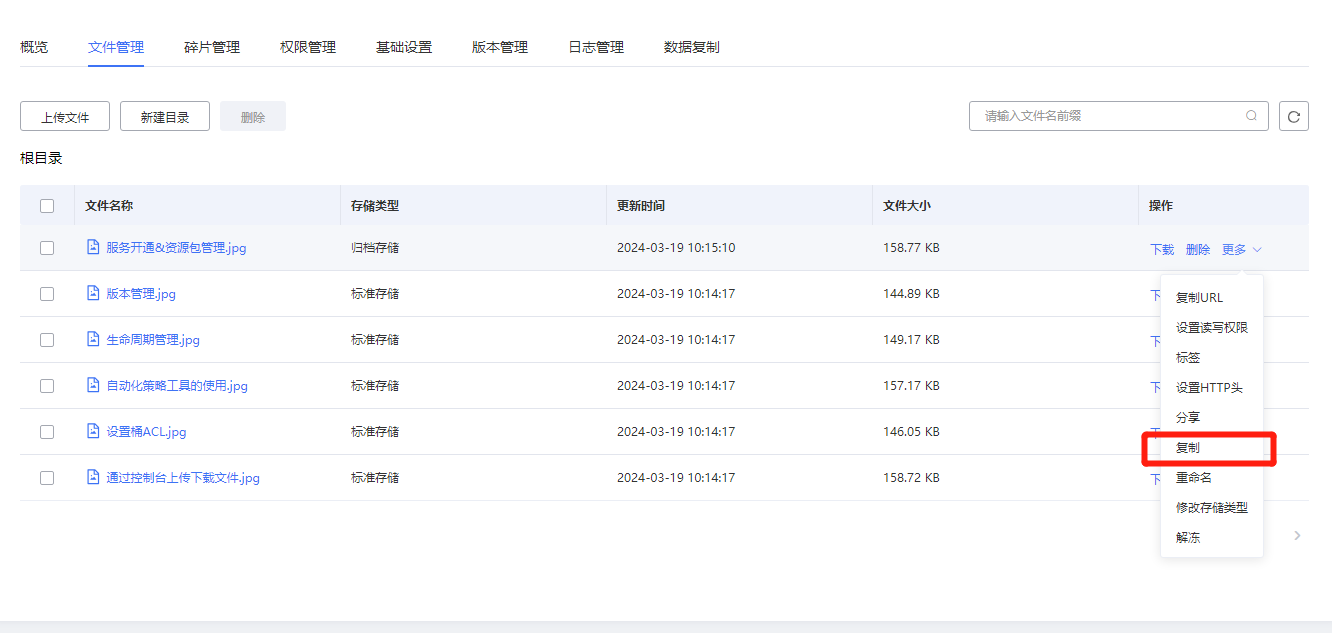Open the 数据复制 tab
Viewport: 1332px width, 633px height.
(692, 47)
